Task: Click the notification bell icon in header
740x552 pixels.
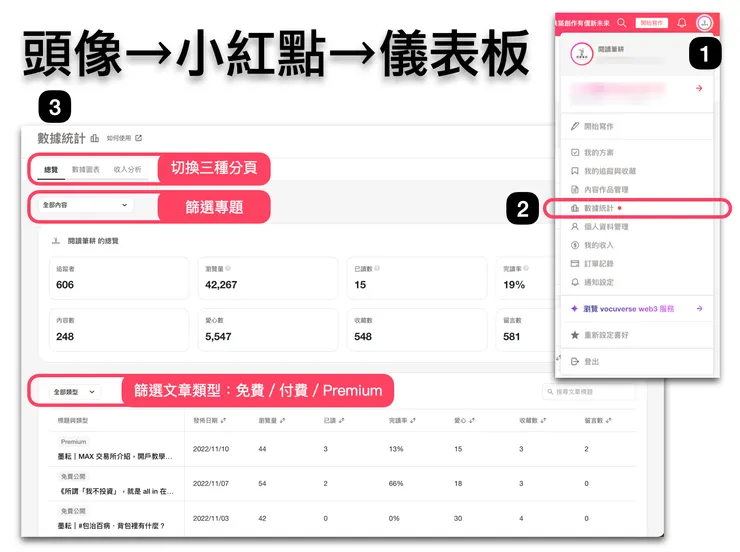Action: pos(682,23)
